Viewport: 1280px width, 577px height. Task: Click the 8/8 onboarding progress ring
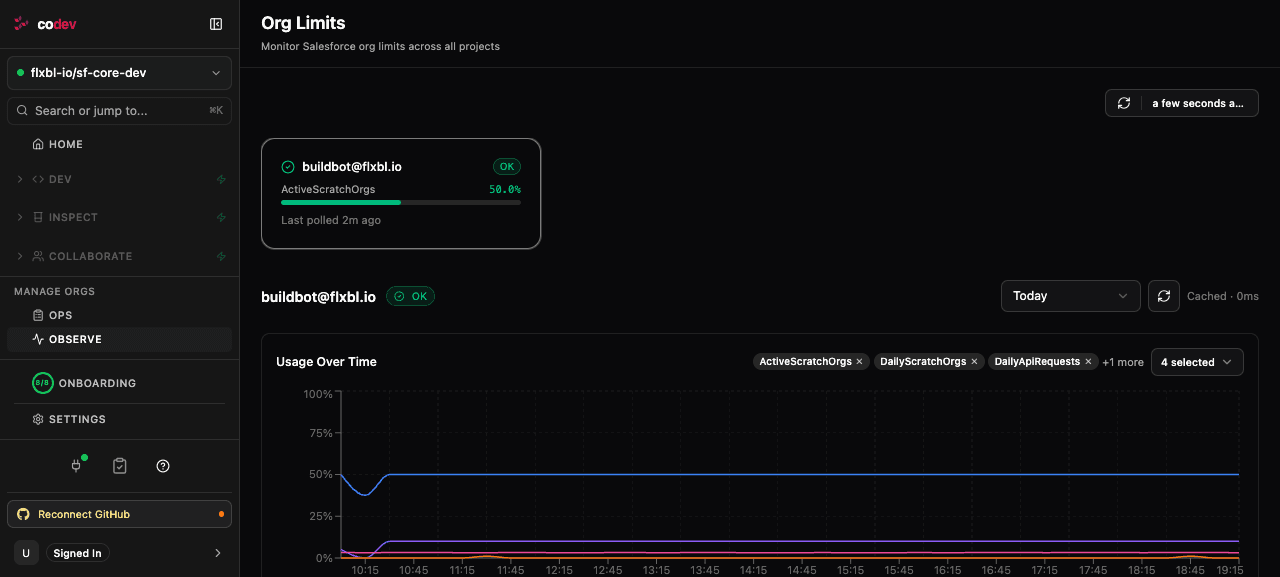[x=43, y=383]
